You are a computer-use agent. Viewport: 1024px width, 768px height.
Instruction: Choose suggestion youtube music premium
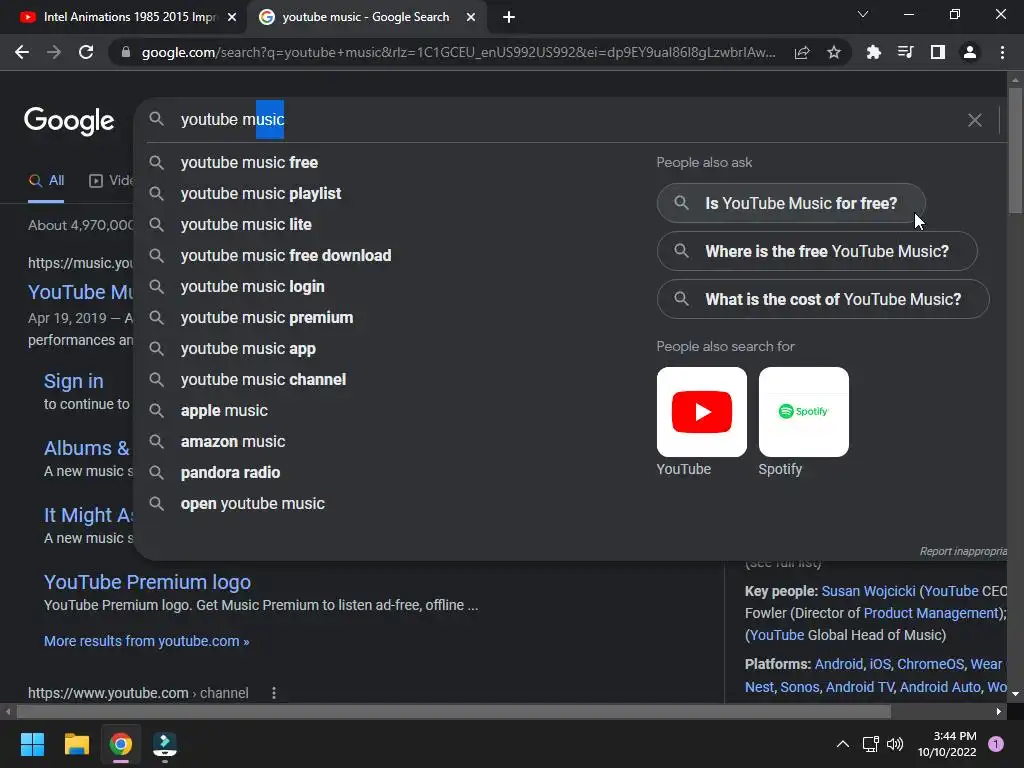coord(266,318)
